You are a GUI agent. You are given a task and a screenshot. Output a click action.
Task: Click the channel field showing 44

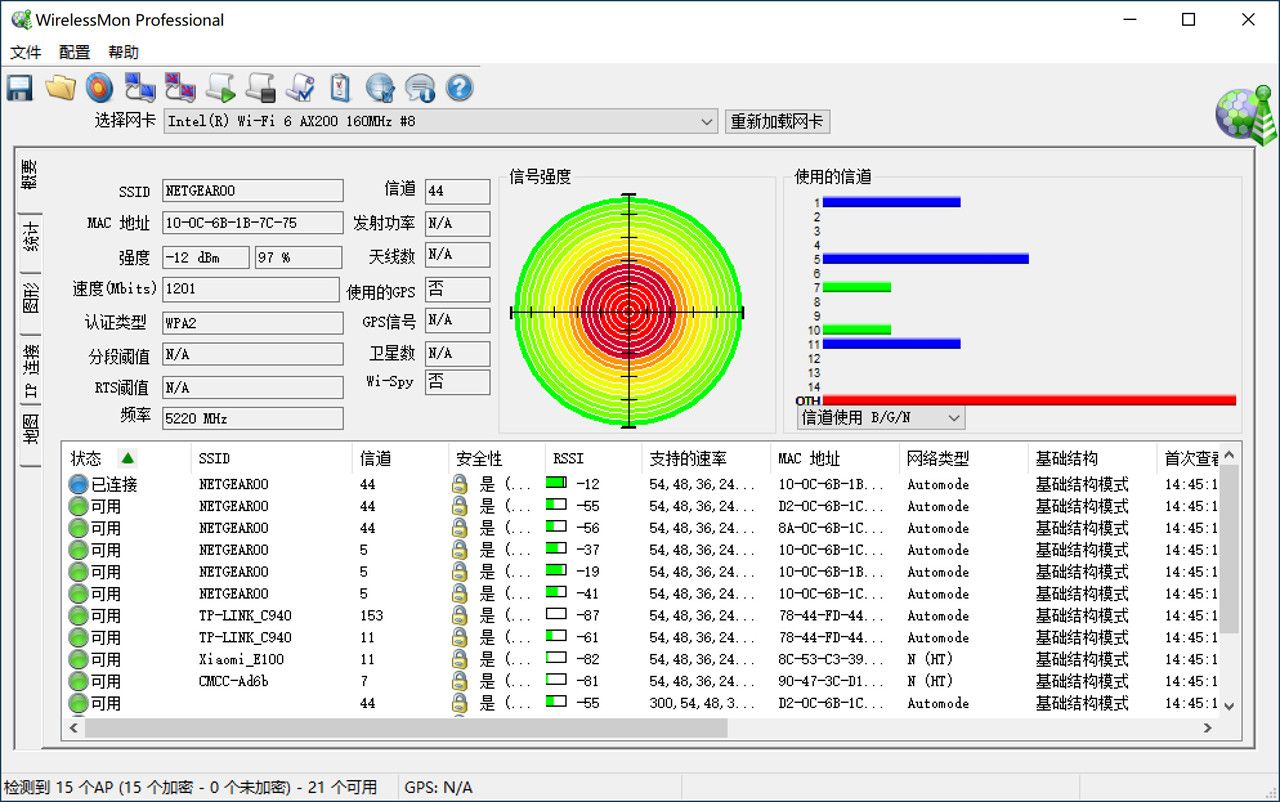pos(457,190)
